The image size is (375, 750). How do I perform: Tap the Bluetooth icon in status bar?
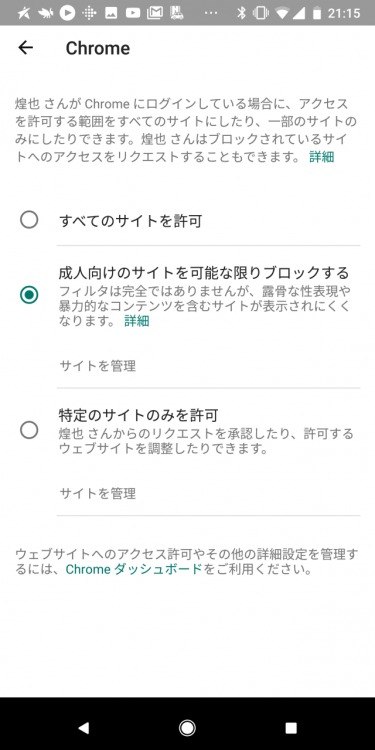pyautogui.click(x=242, y=13)
